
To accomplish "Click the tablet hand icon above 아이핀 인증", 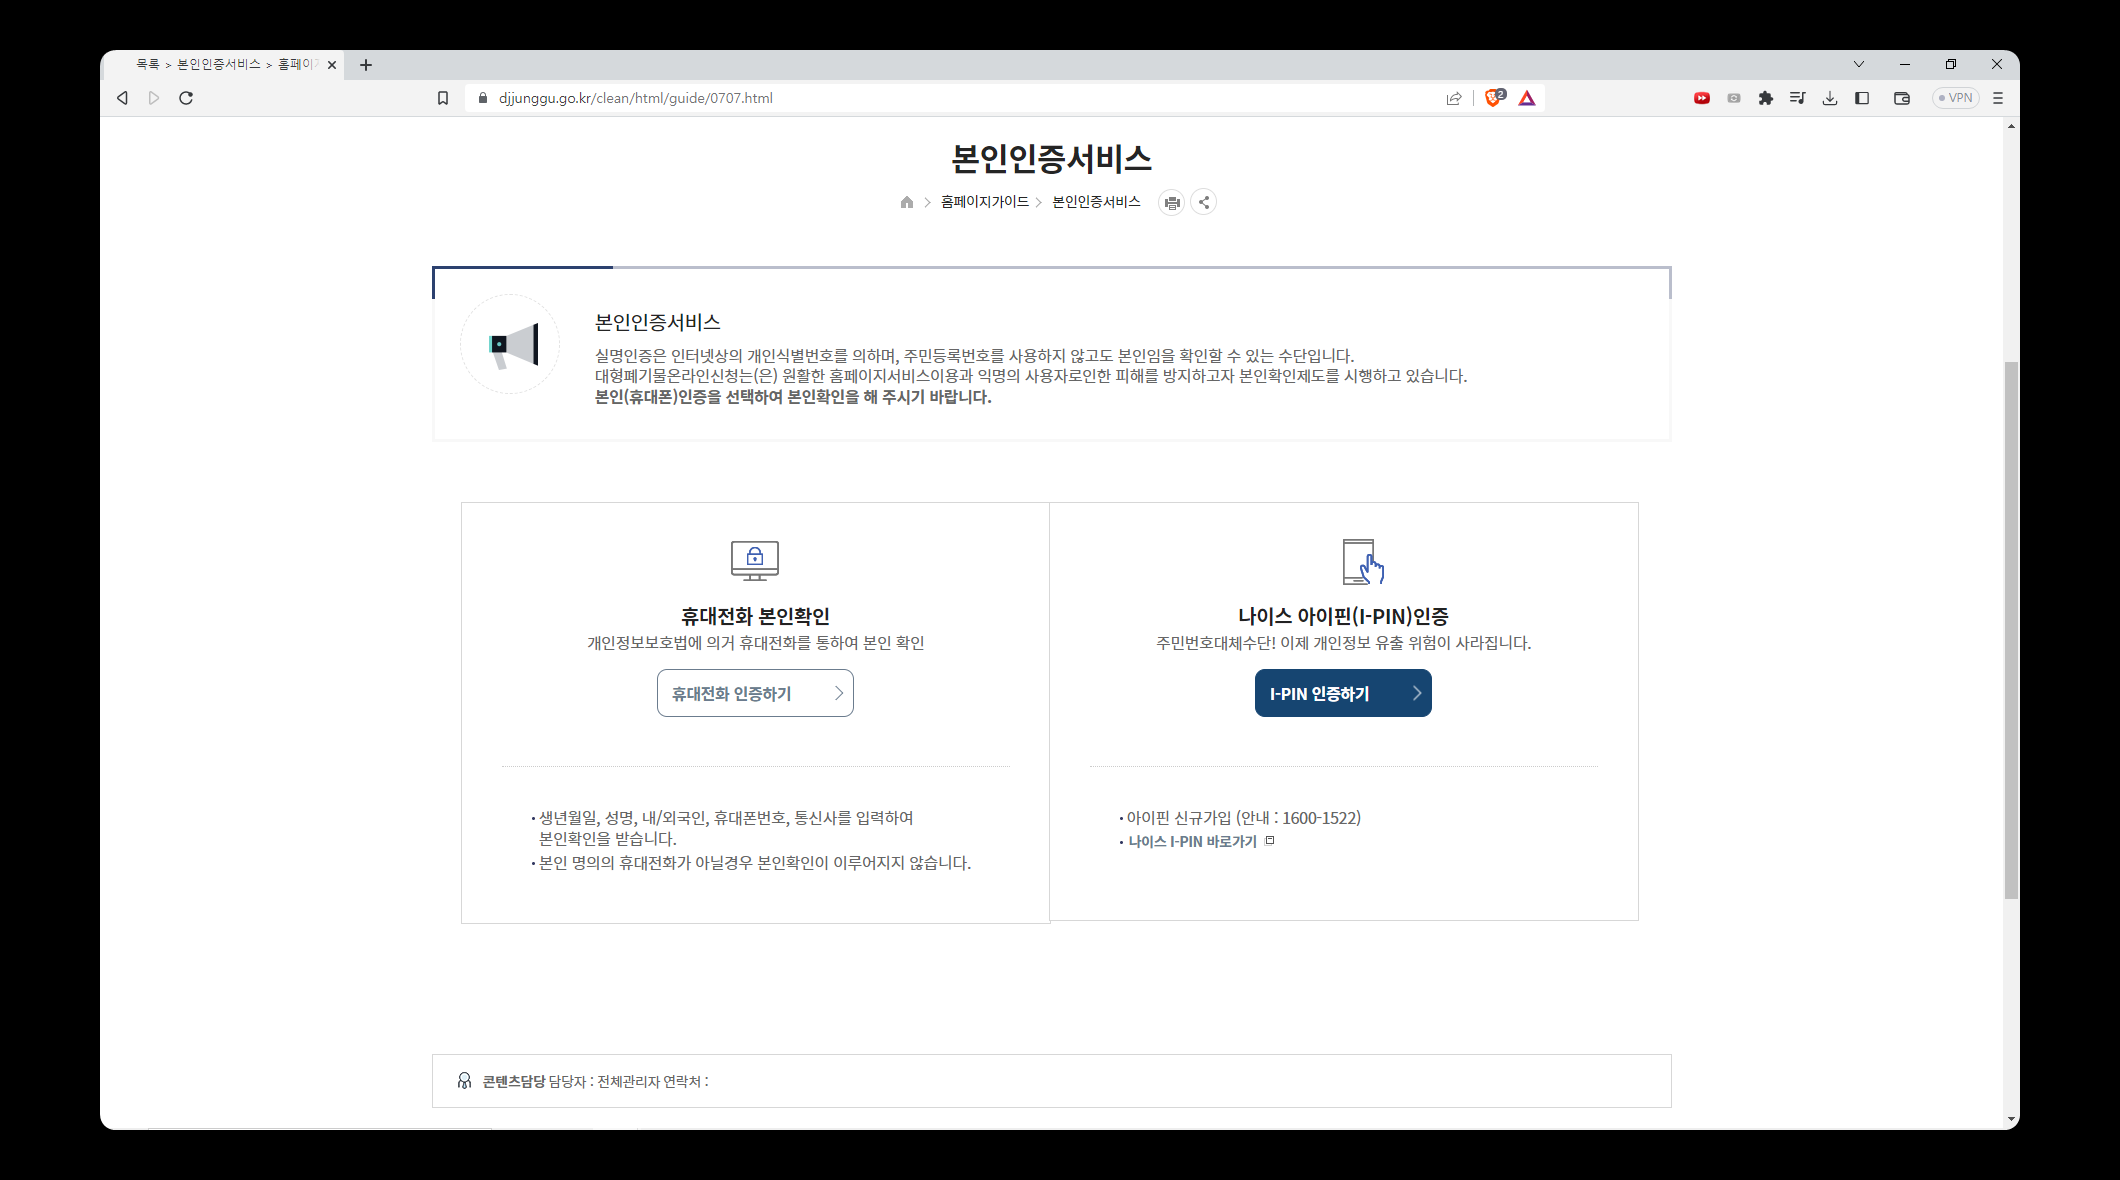I will pyautogui.click(x=1363, y=562).
